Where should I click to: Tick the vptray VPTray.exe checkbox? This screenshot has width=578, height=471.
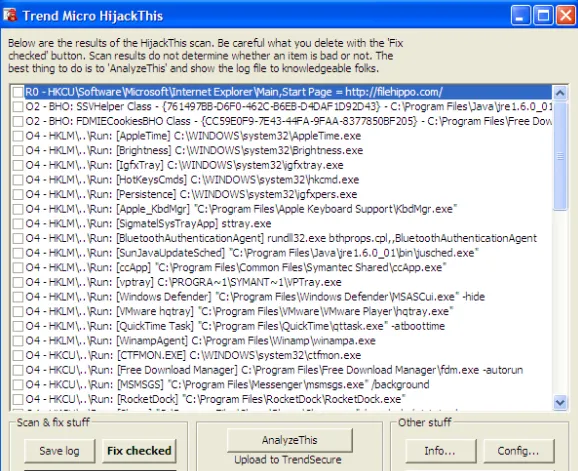pyautogui.click(x=18, y=282)
